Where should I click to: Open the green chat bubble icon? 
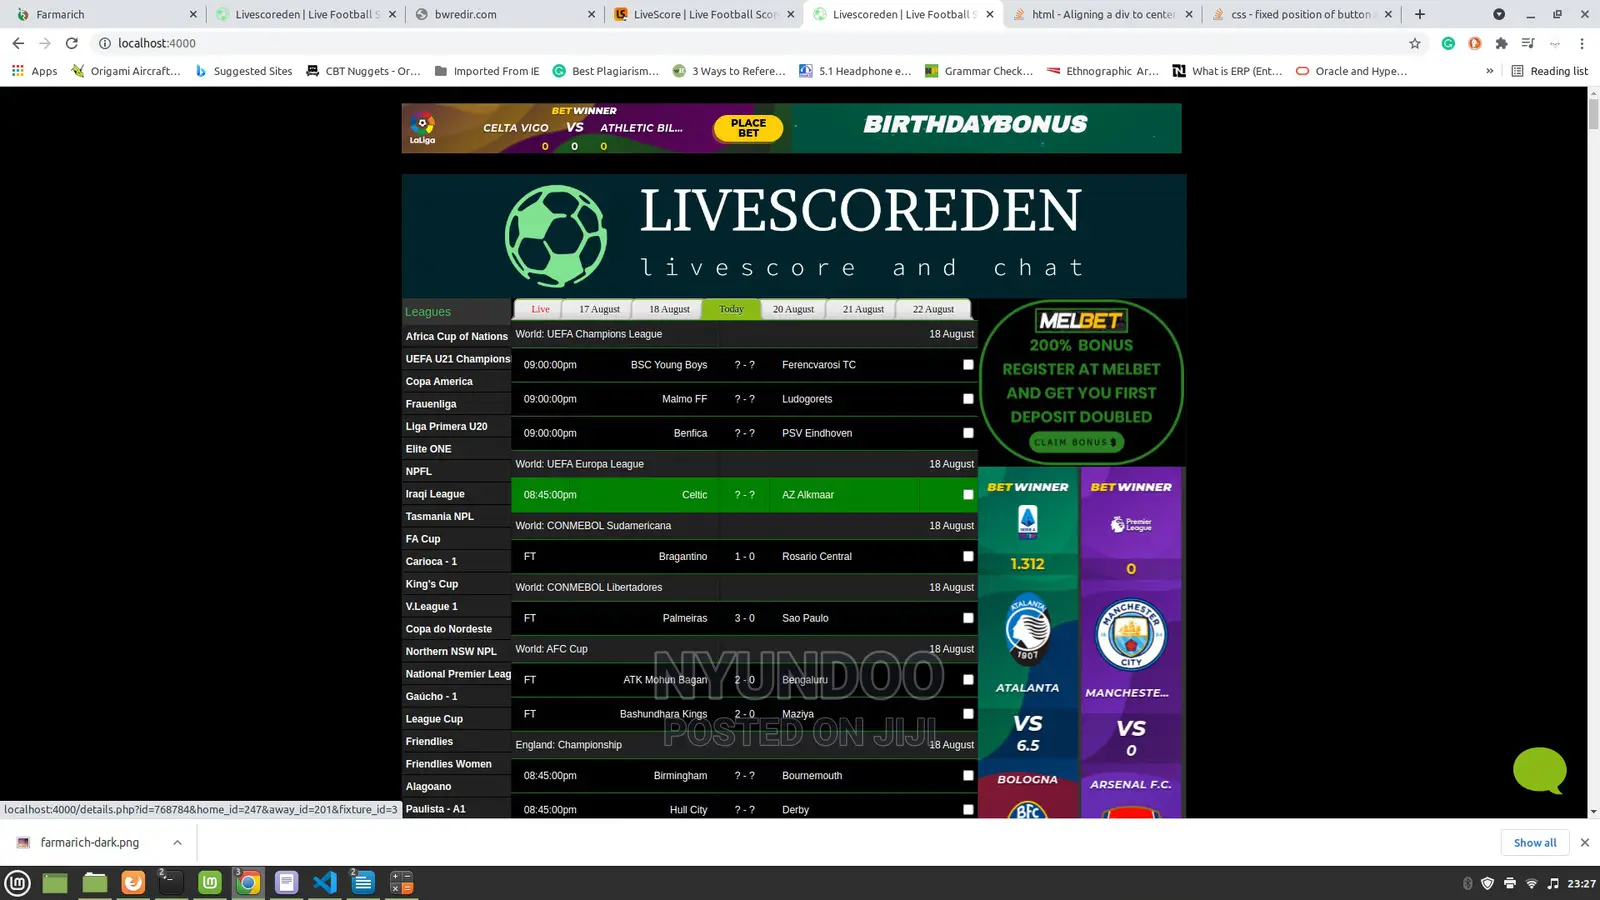[1539, 770]
